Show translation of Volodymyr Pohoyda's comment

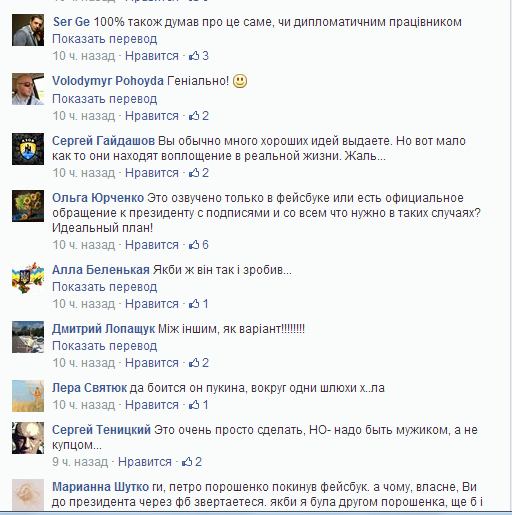click(x=105, y=99)
